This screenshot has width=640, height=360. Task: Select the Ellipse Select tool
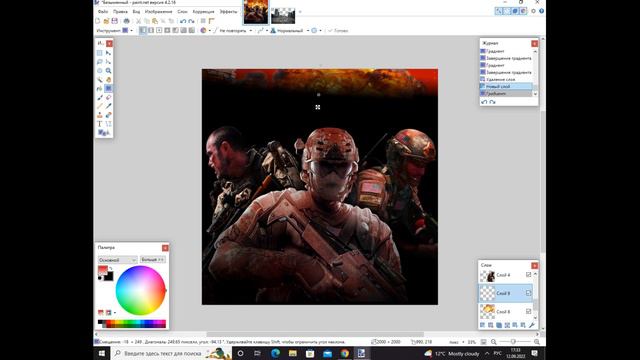(100, 71)
